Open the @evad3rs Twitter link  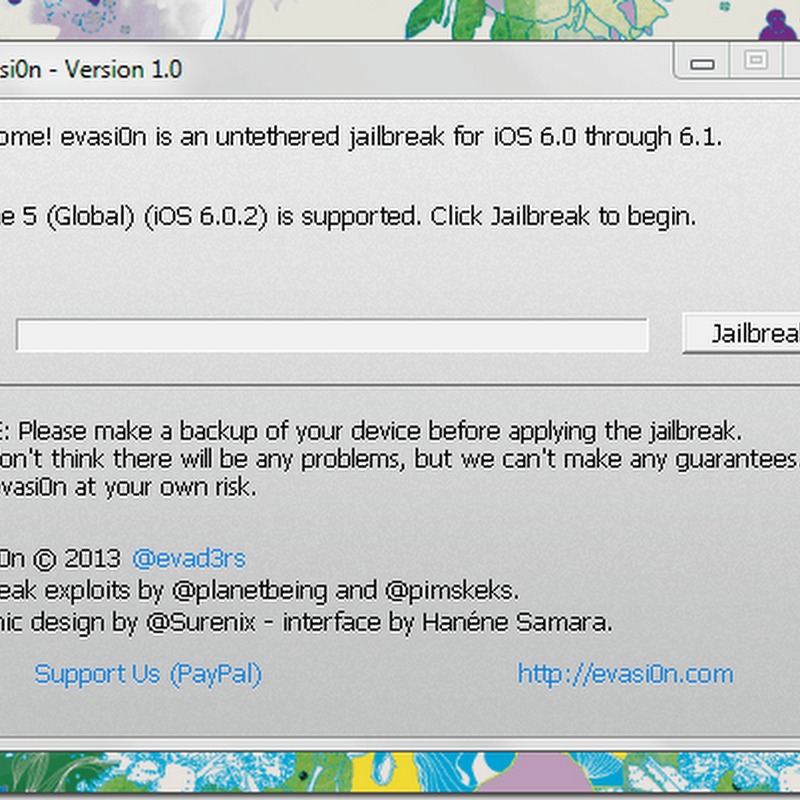(x=189, y=559)
